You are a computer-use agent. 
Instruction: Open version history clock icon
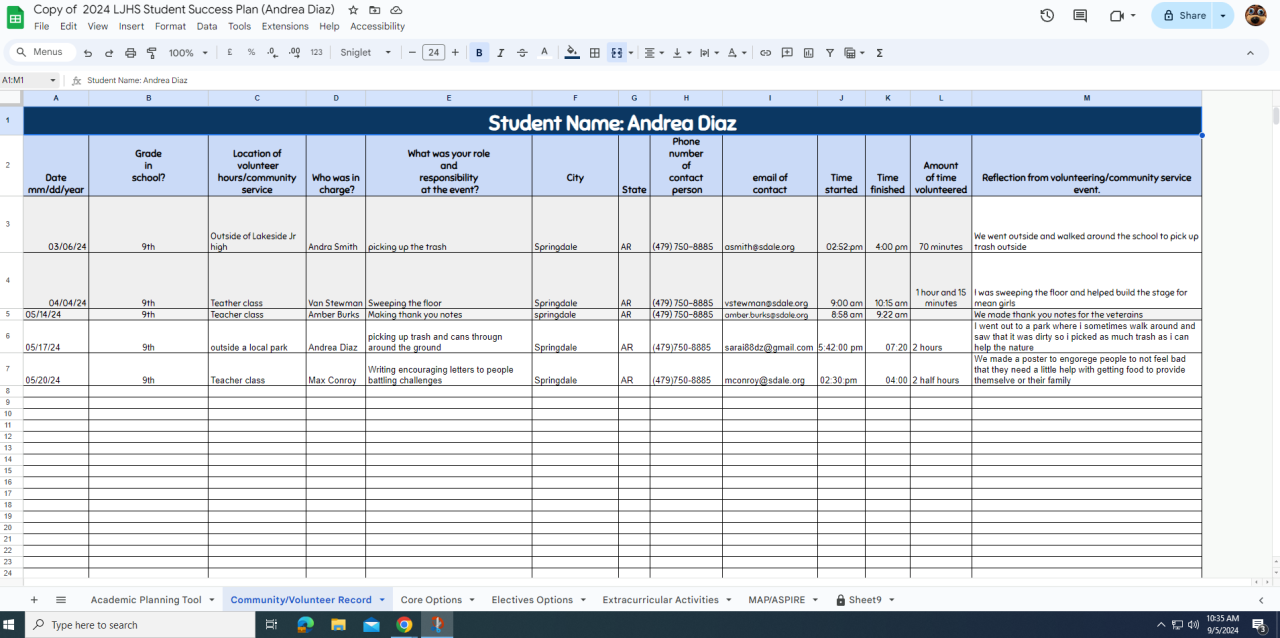click(1047, 15)
